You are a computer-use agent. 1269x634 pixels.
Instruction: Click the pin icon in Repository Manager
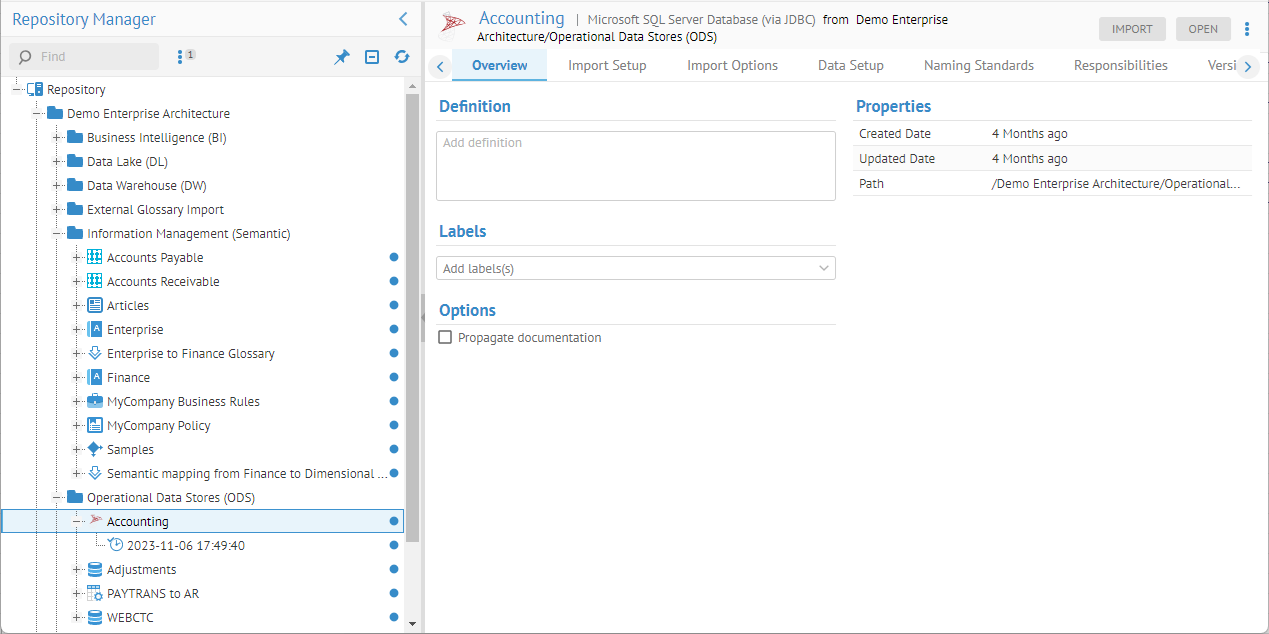click(x=342, y=57)
